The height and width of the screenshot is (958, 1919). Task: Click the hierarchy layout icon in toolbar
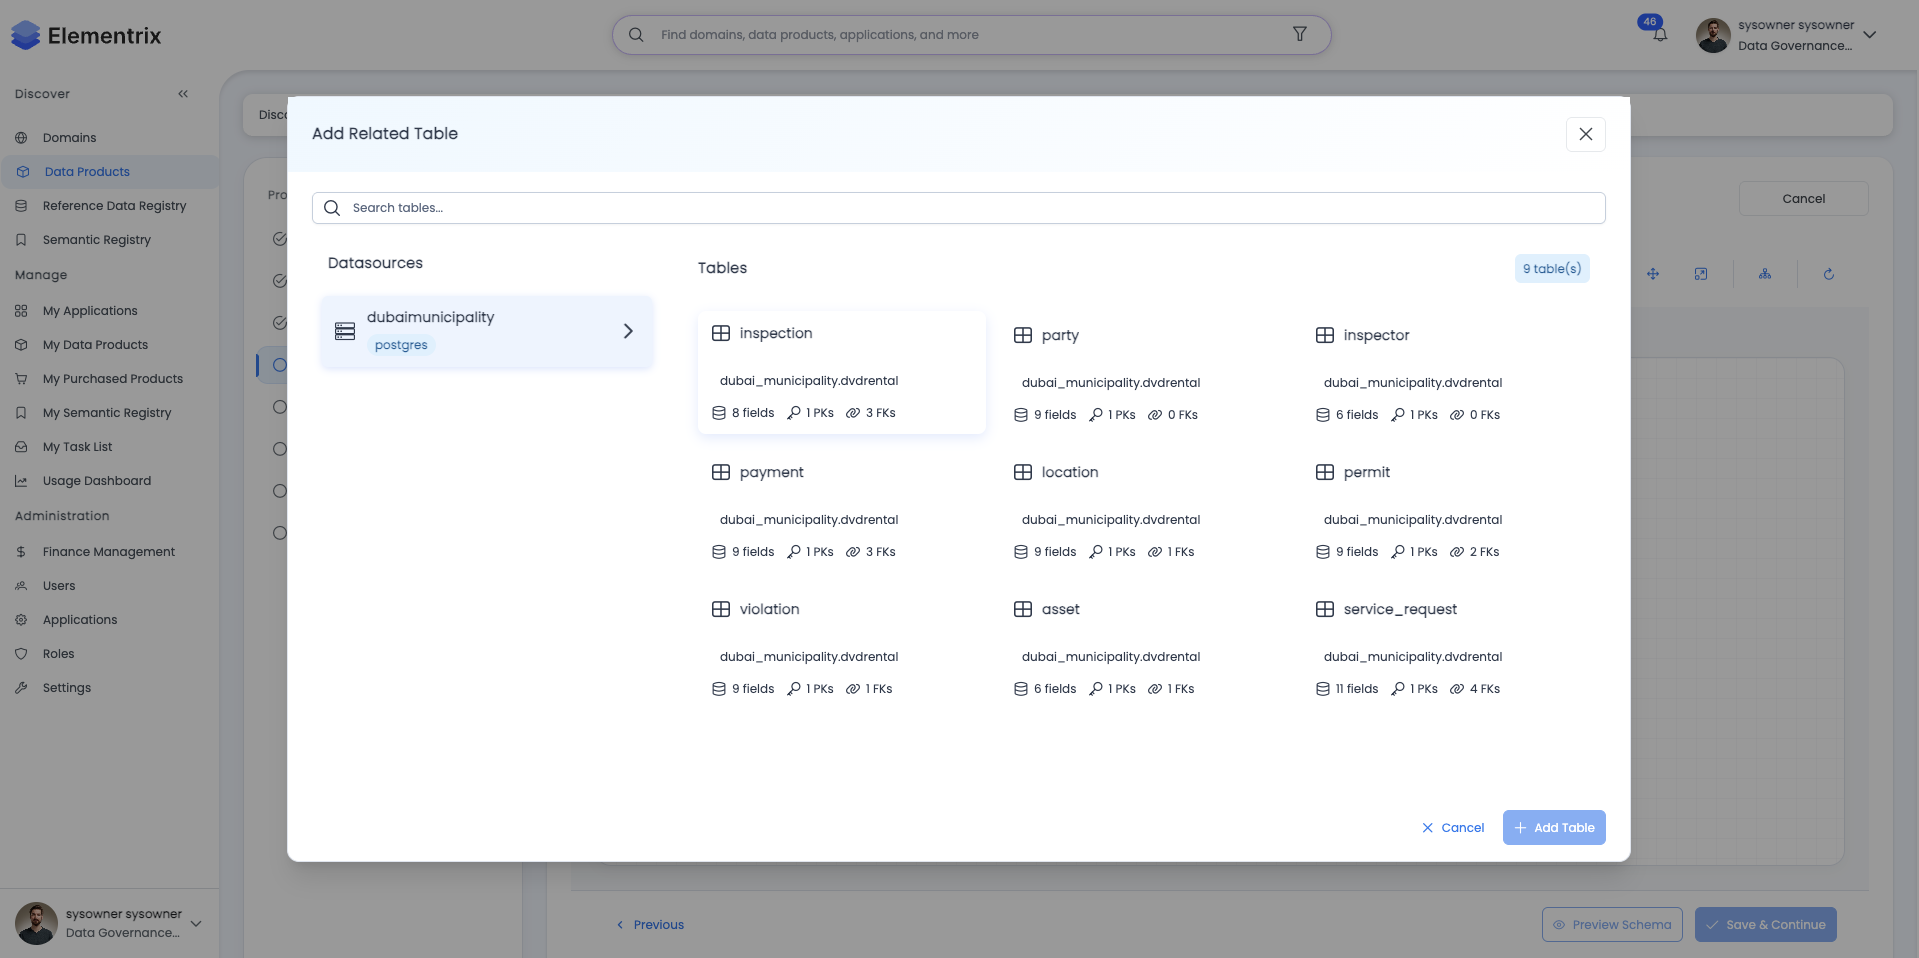coord(1765,274)
